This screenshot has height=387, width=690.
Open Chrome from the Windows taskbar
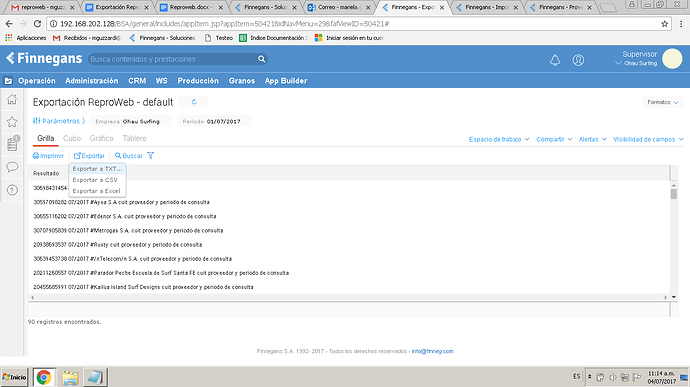click(x=44, y=377)
